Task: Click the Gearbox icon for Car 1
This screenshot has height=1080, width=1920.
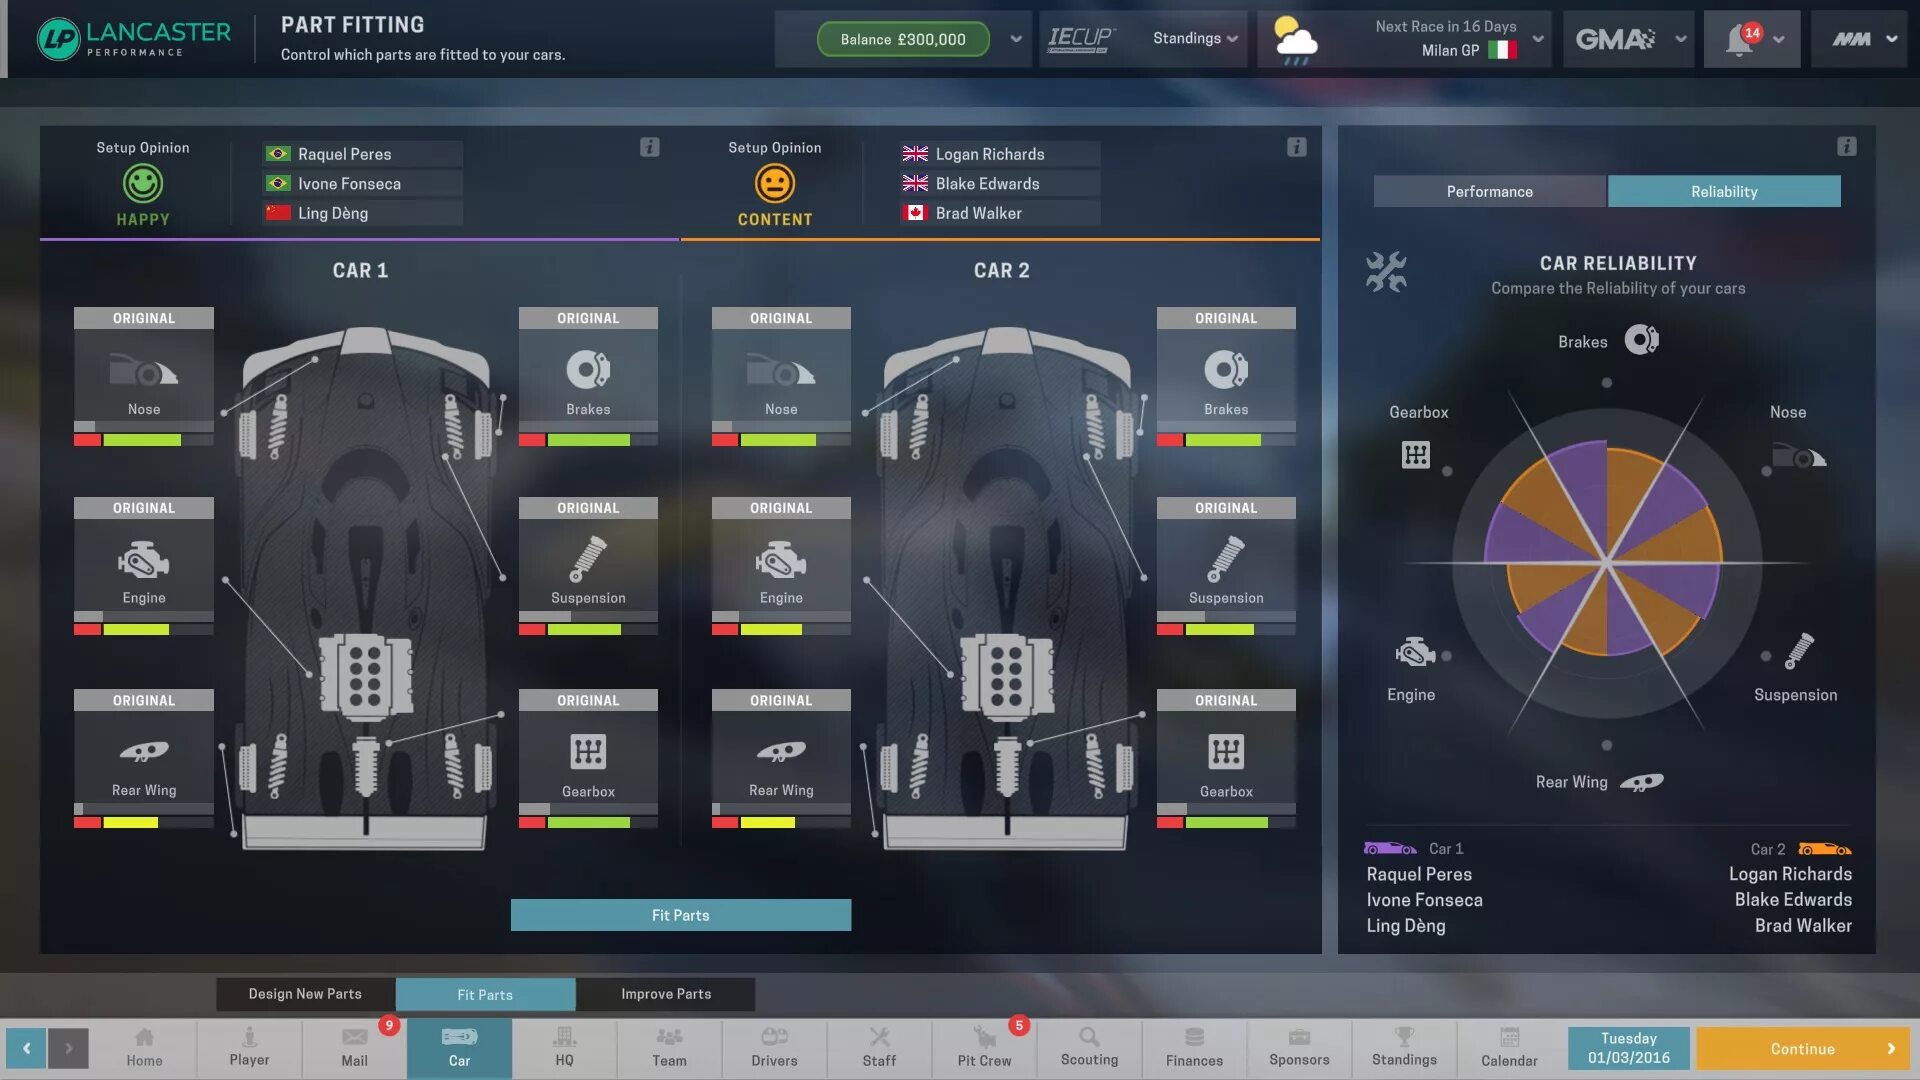Action: click(588, 752)
